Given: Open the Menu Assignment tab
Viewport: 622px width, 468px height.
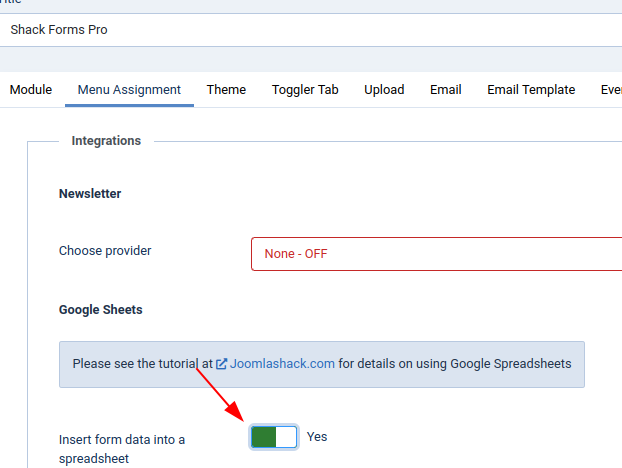Looking at the screenshot, I should click(x=129, y=90).
